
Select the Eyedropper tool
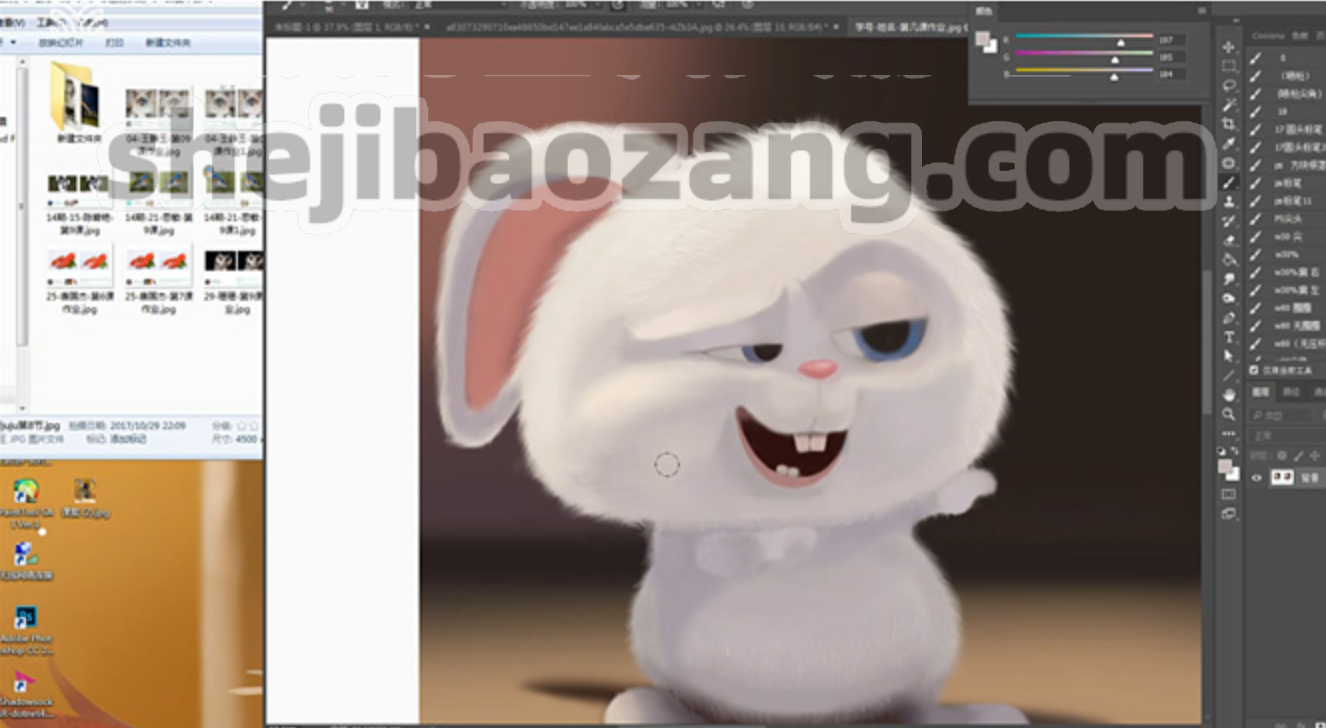[1229, 144]
